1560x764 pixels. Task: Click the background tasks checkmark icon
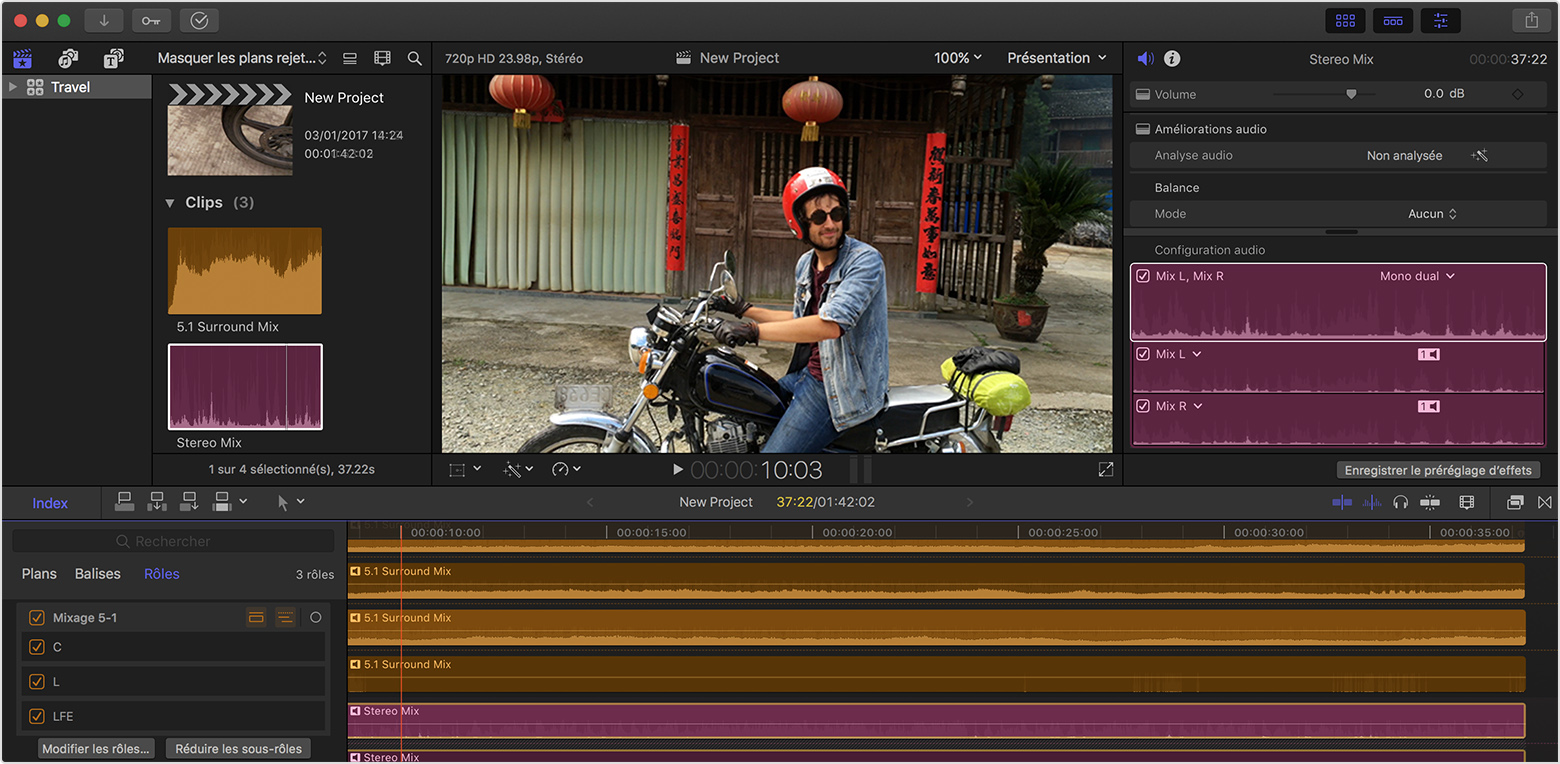(199, 20)
